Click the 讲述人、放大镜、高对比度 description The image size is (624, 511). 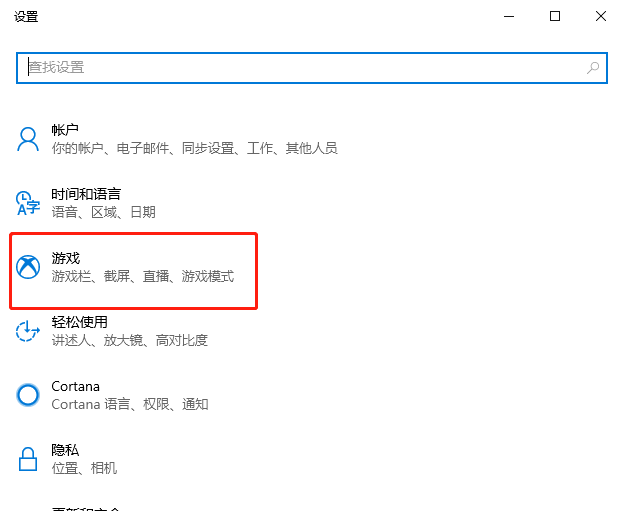(130, 340)
